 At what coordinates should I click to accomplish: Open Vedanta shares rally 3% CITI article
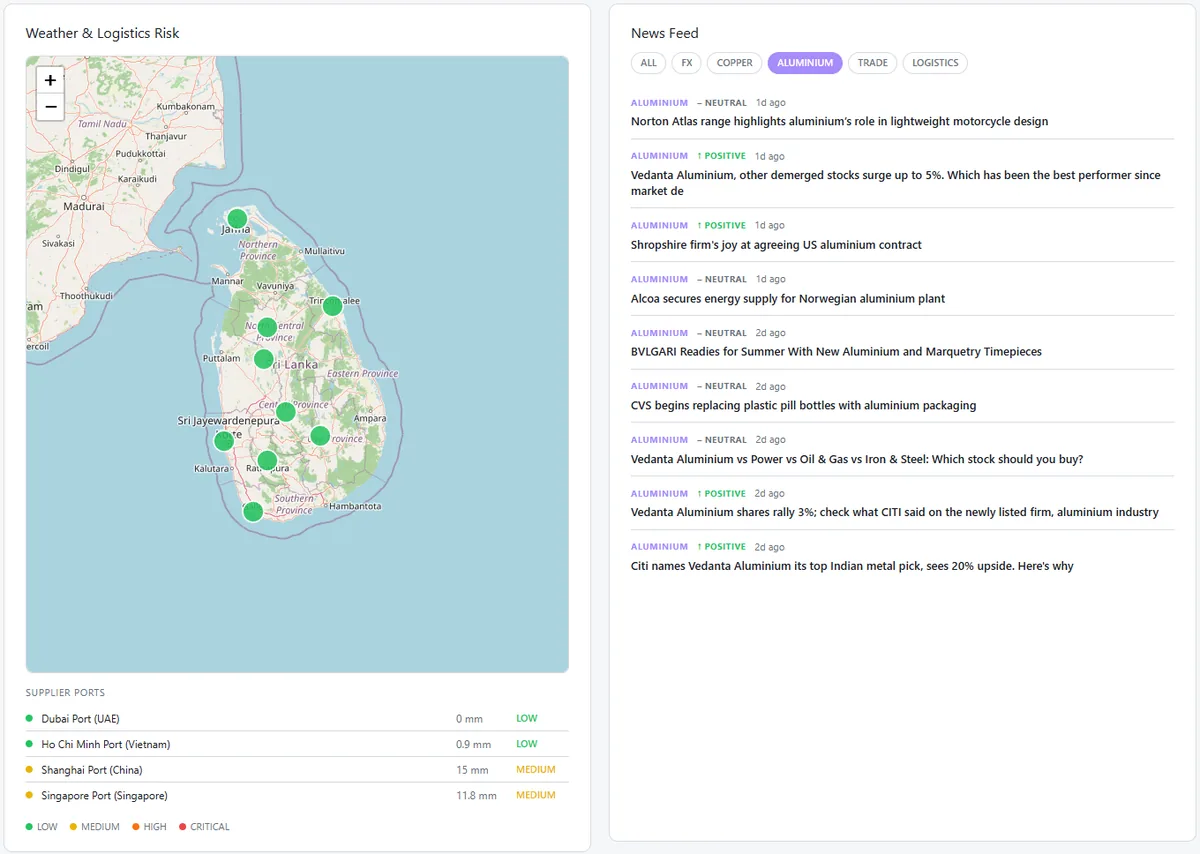(x=895, y=513)
